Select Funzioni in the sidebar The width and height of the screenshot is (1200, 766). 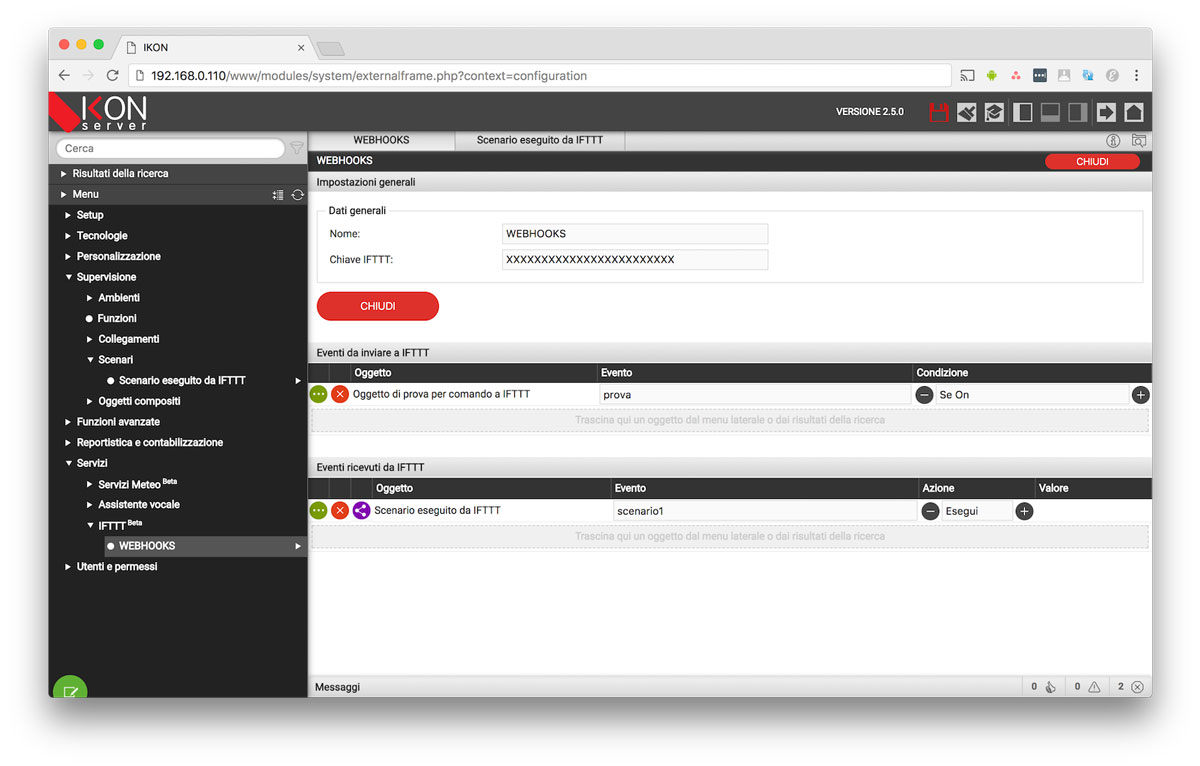(117, 318)
